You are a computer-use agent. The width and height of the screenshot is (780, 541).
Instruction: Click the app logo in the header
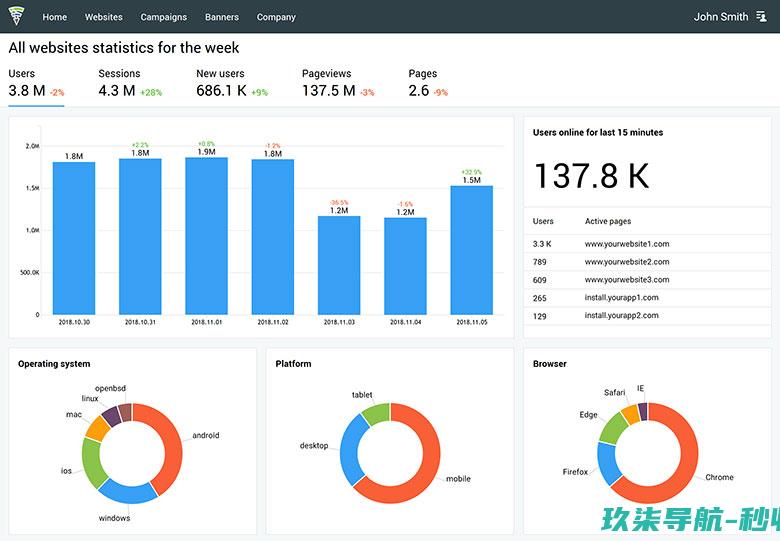[x=16, y=16]
